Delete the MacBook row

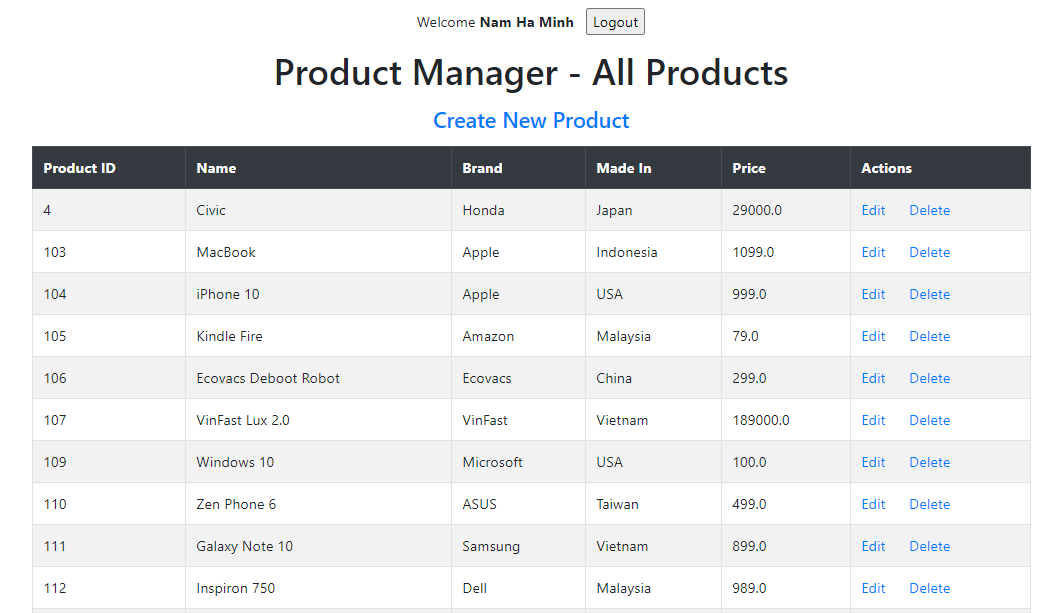[929, 252]
